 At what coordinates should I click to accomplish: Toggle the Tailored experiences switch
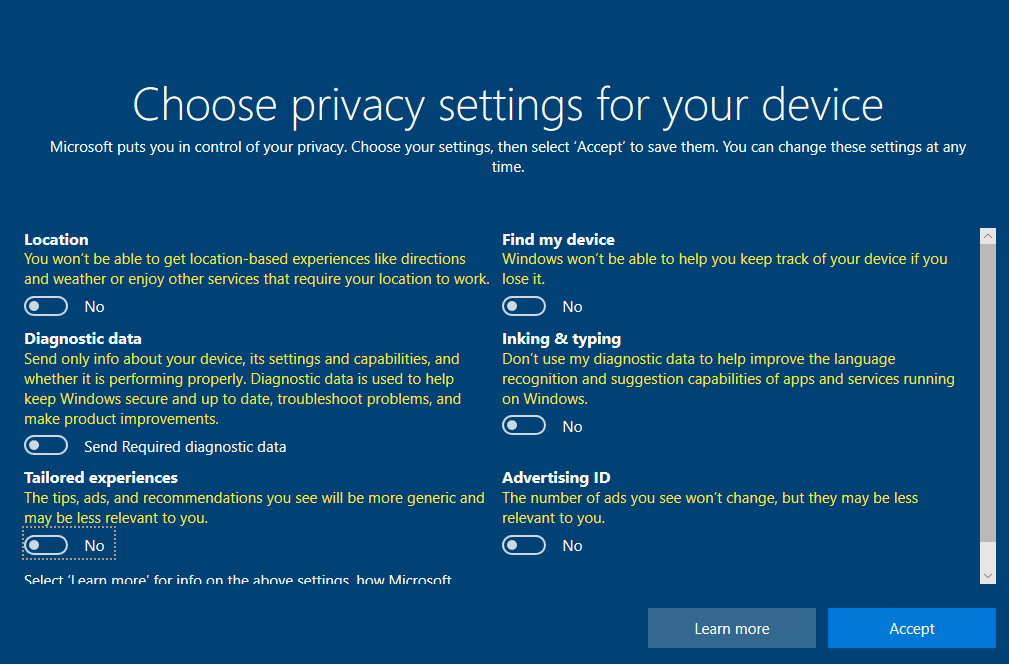click(x=46, y=545)
